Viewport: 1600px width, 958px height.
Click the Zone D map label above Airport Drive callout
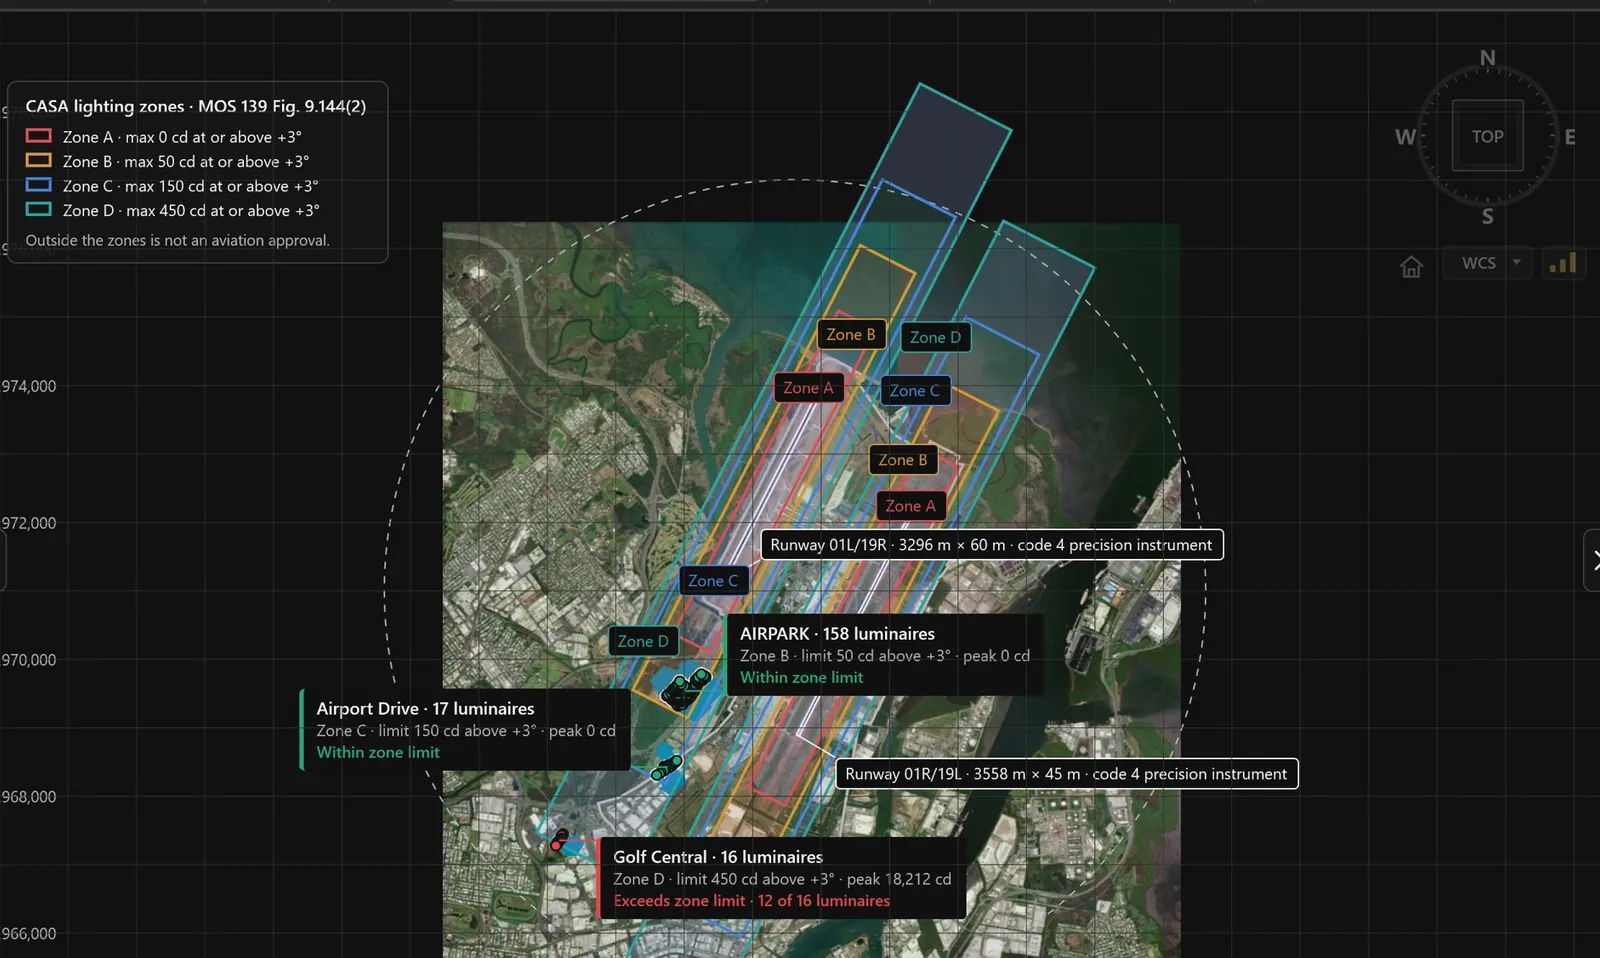(x=642, y=641)
